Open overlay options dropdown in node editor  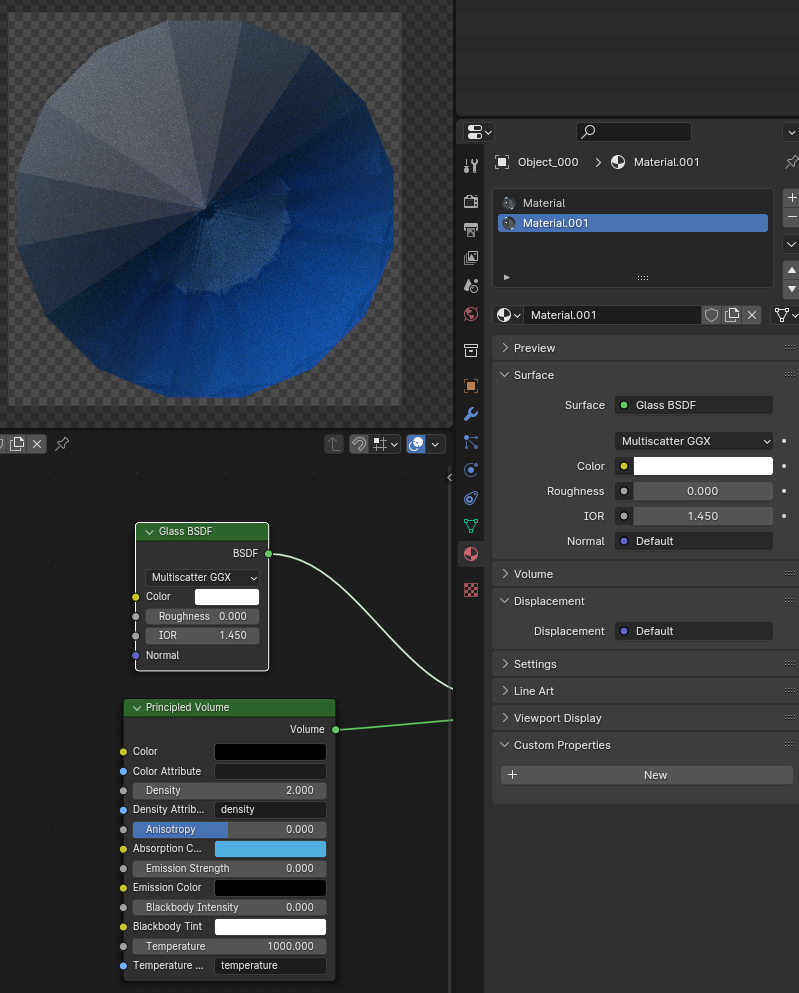click(436, 445)
